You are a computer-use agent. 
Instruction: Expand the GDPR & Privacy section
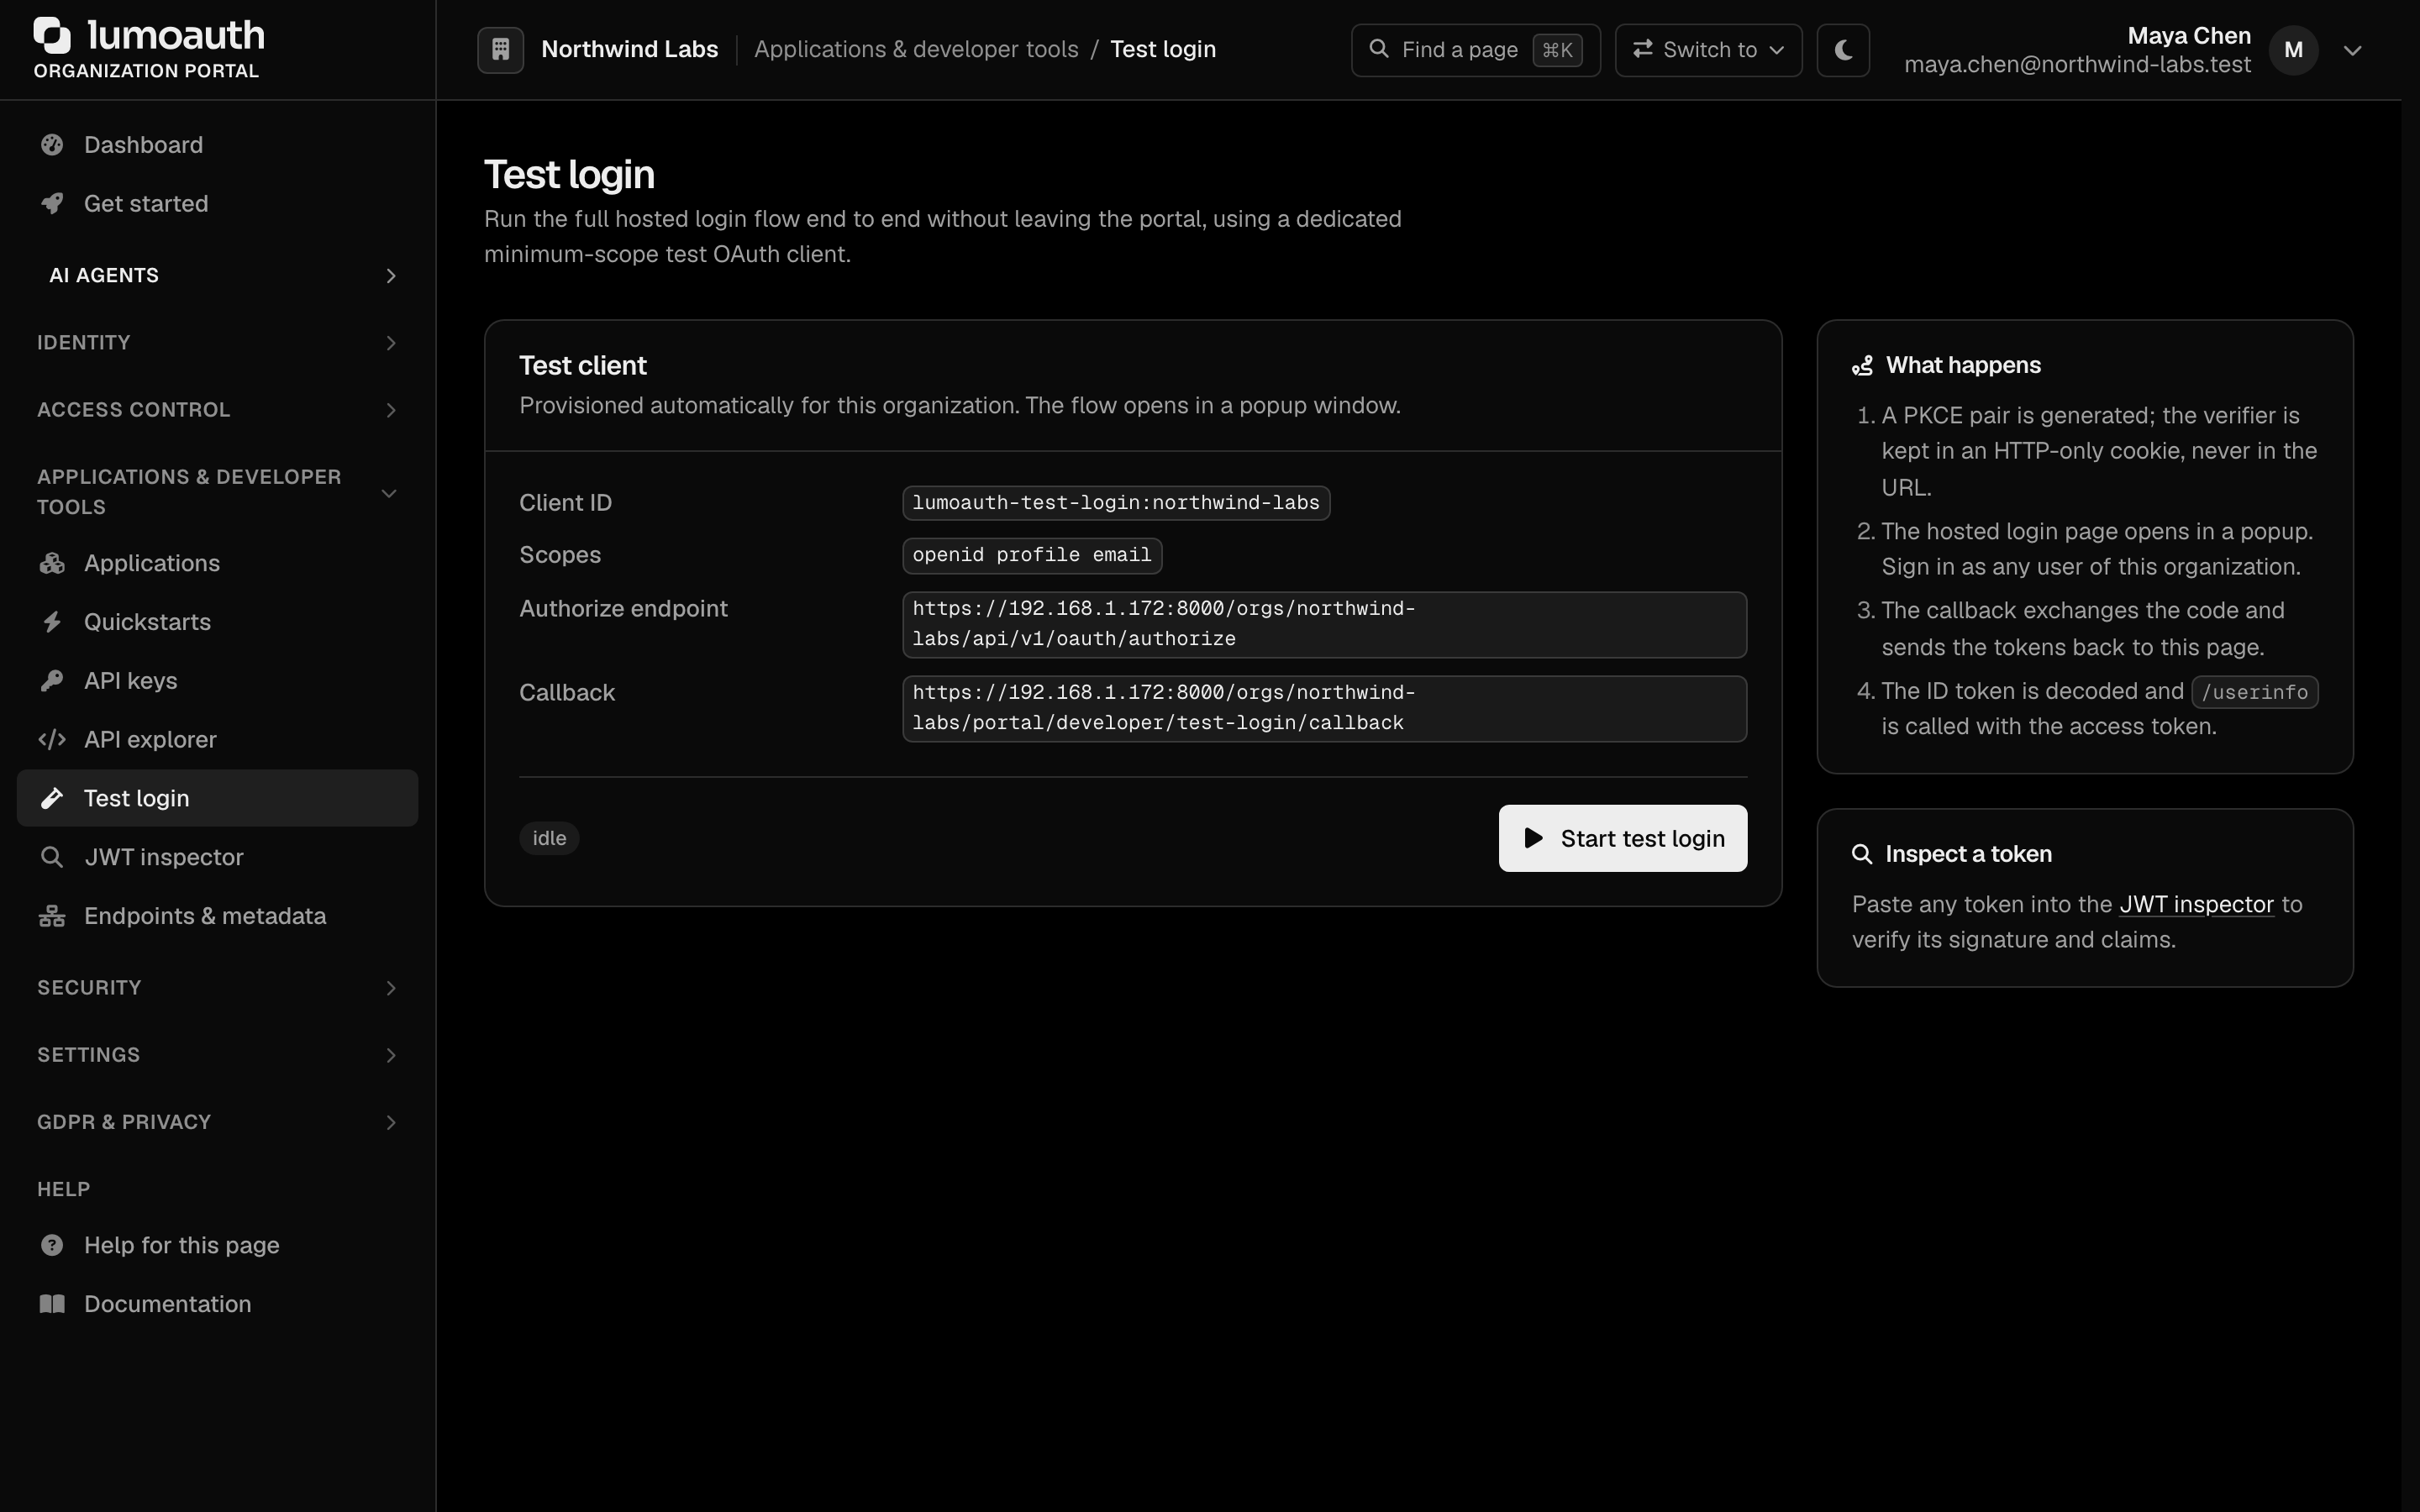click(x=218, y=1122)
